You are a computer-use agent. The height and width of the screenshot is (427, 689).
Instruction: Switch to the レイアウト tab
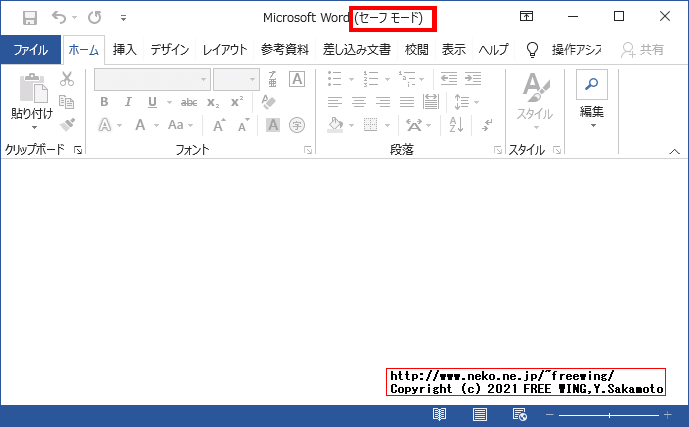click(225, 50)
